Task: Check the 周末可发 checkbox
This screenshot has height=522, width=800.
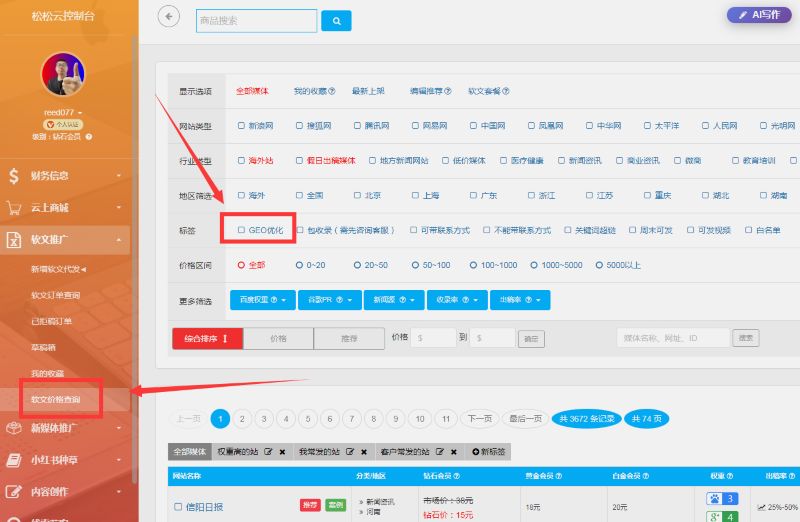Action: click(x=632, y=230)
